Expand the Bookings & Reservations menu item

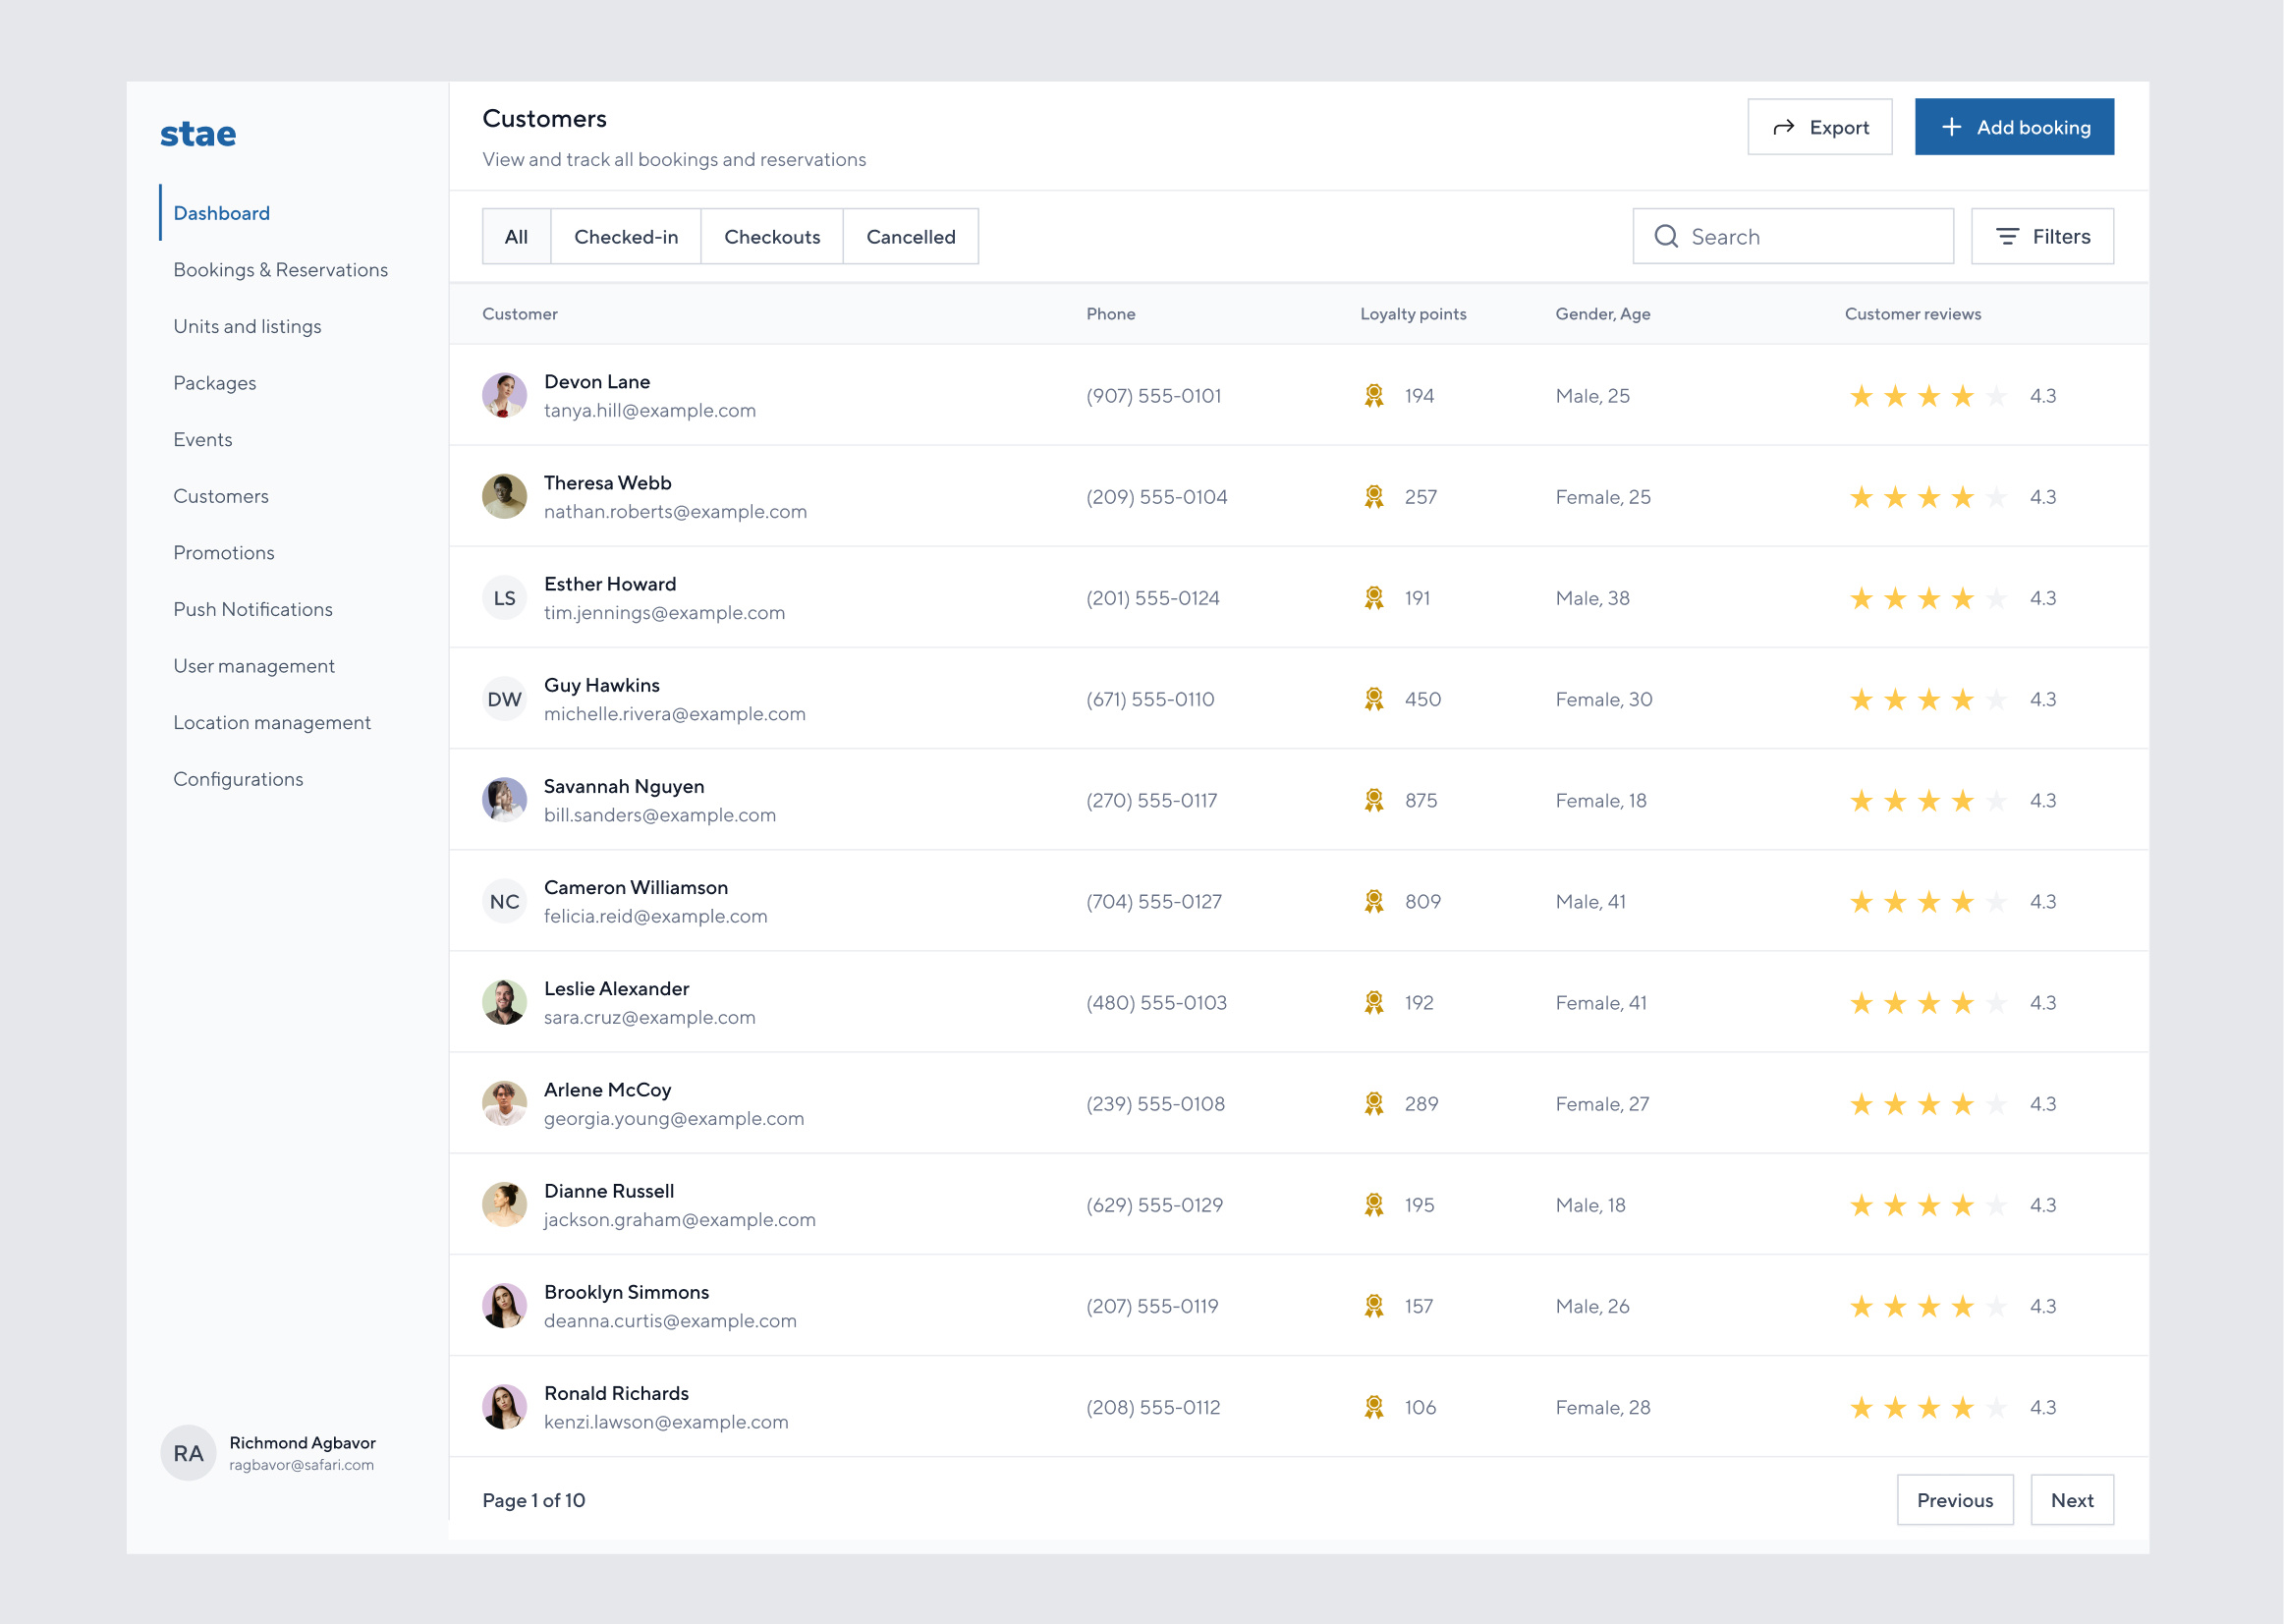pyautogui.click(x=281, y=269)
